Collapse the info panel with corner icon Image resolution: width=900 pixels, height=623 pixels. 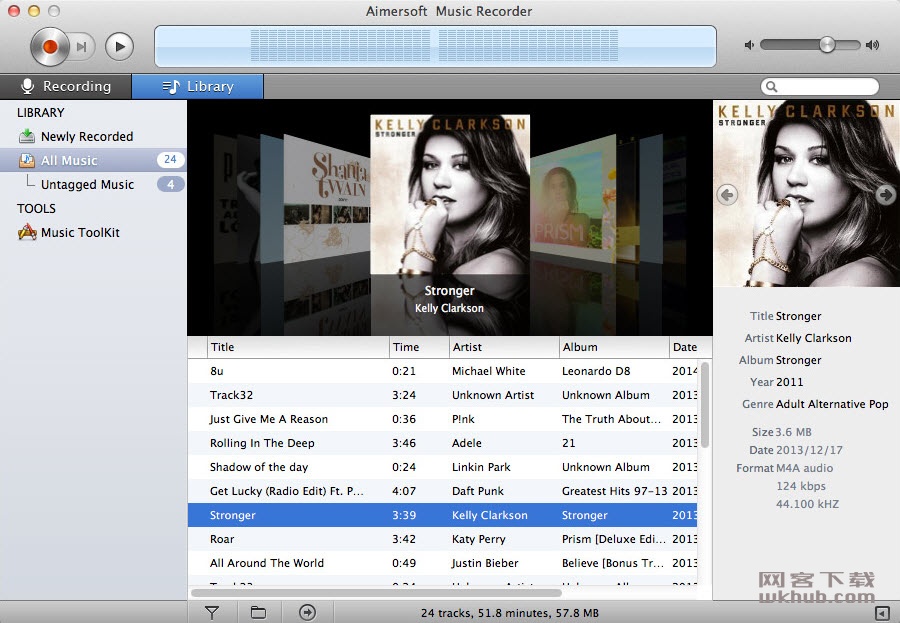pos(882,613)
